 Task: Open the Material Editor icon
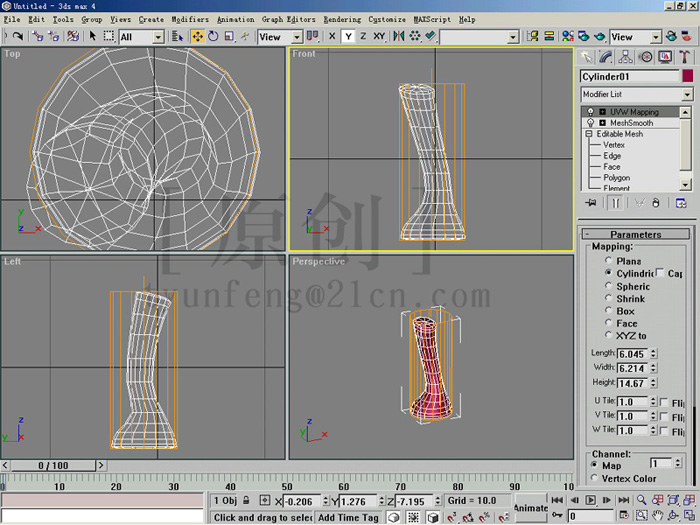pos(567,36)
